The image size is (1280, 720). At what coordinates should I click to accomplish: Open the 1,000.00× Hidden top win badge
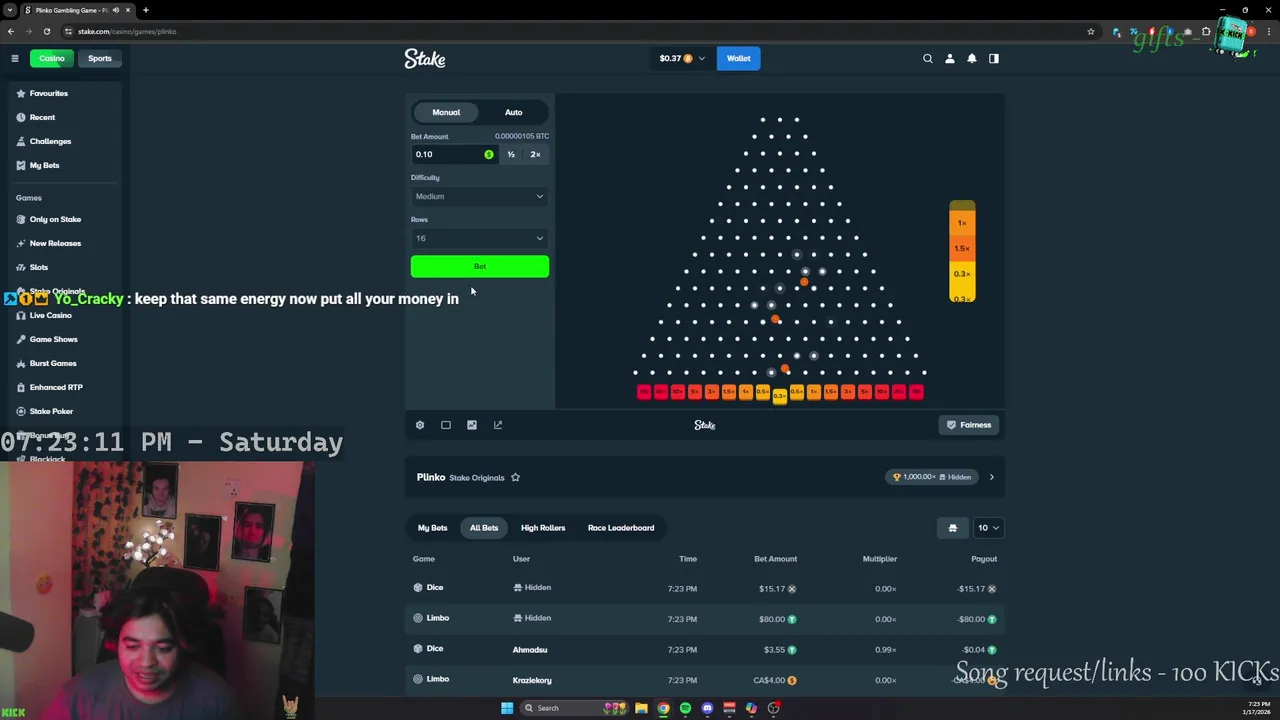(x=932, y=477)
